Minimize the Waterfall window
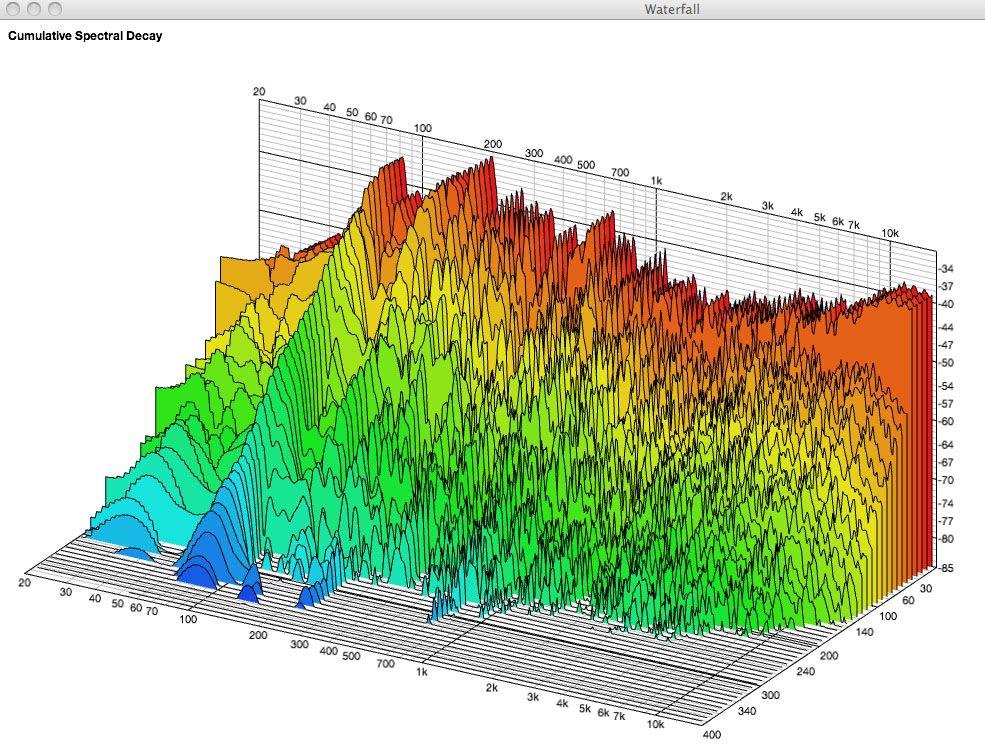The width and height of the screenshot is (985, 750). click(x=34, y=9)
